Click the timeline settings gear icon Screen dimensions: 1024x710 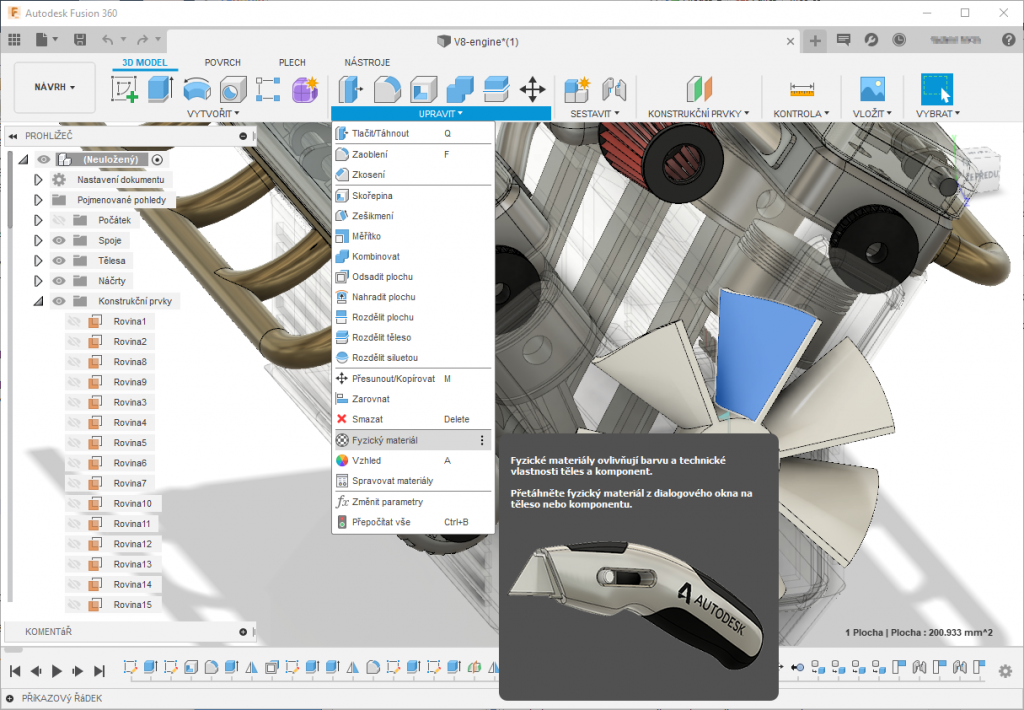pyautogui.click(x=1005, y=671)
